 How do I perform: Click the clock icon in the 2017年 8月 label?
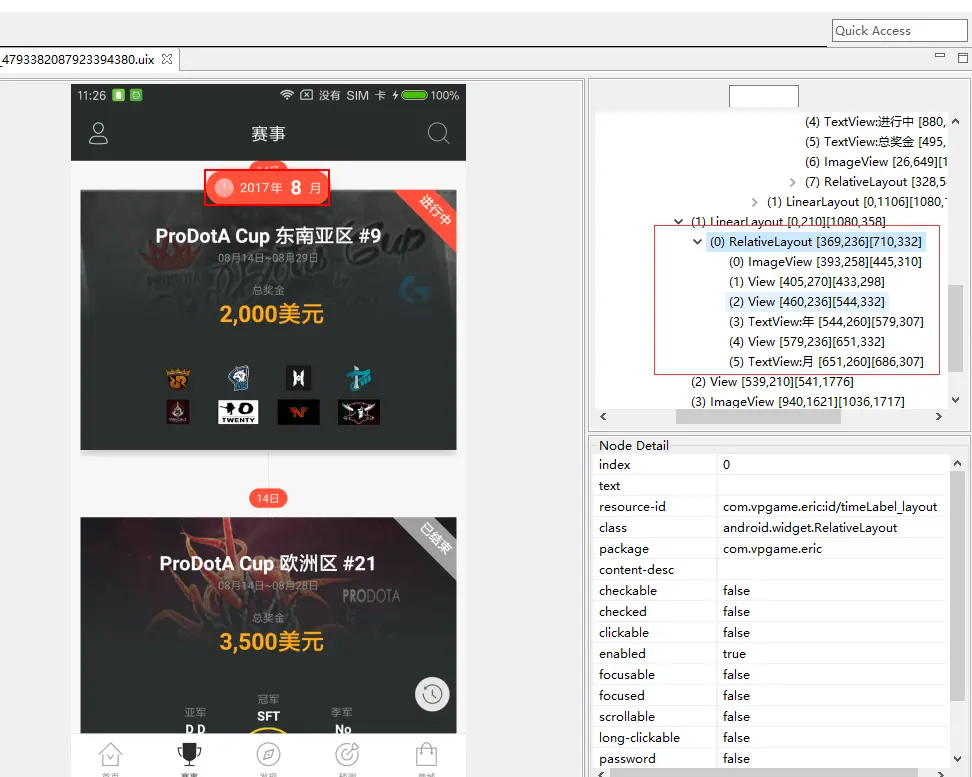pyautogui.click(x=224, y=187)
